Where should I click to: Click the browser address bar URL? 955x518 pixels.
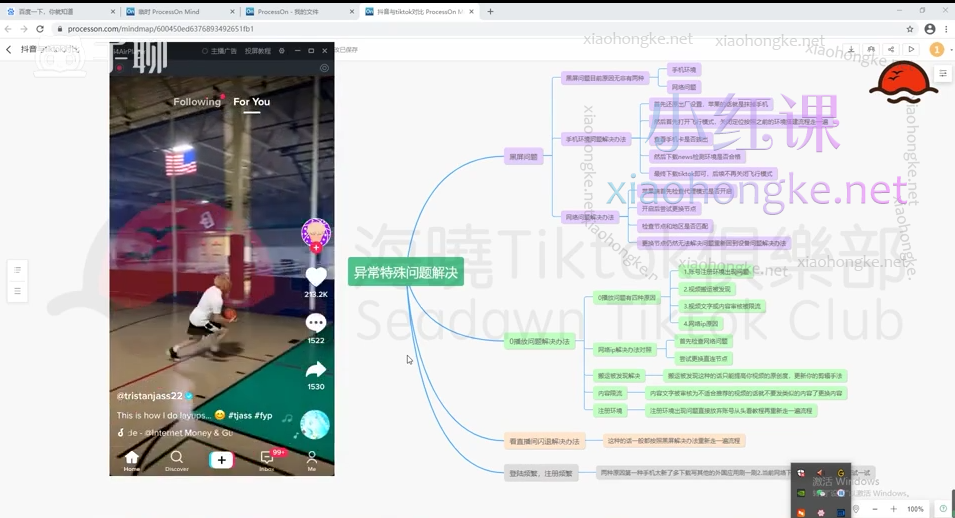point(161,29)
